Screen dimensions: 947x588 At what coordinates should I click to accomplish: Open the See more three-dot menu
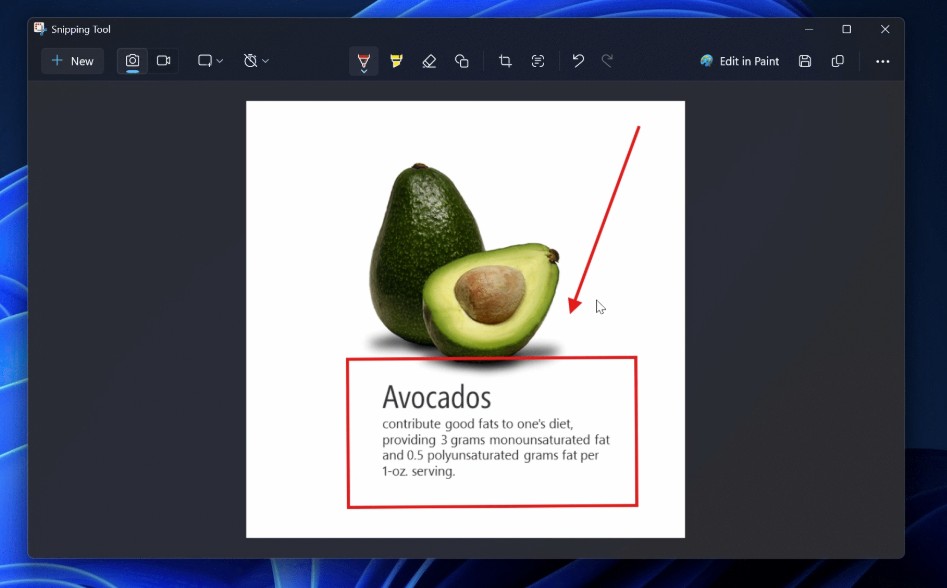882,61
